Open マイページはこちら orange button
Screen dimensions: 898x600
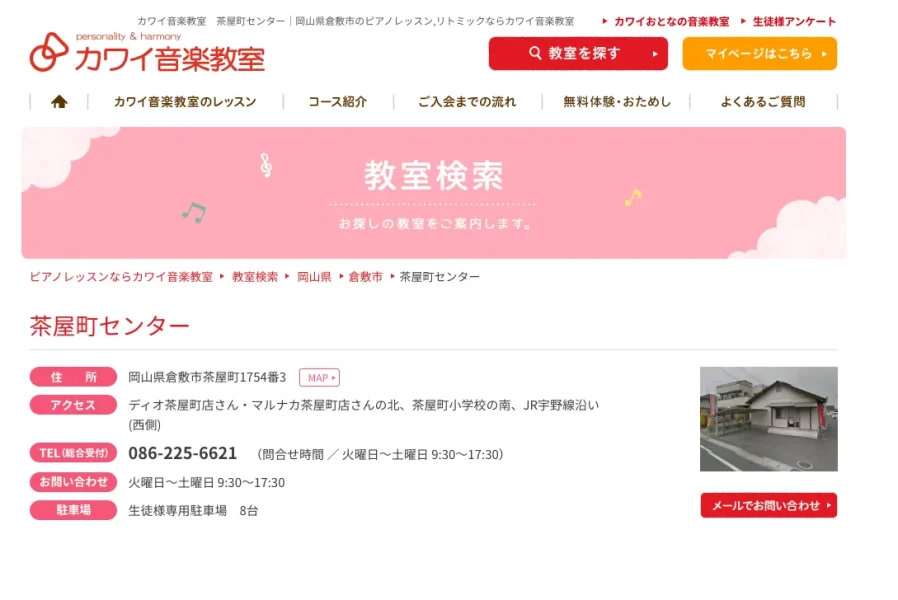coord(759,54)
